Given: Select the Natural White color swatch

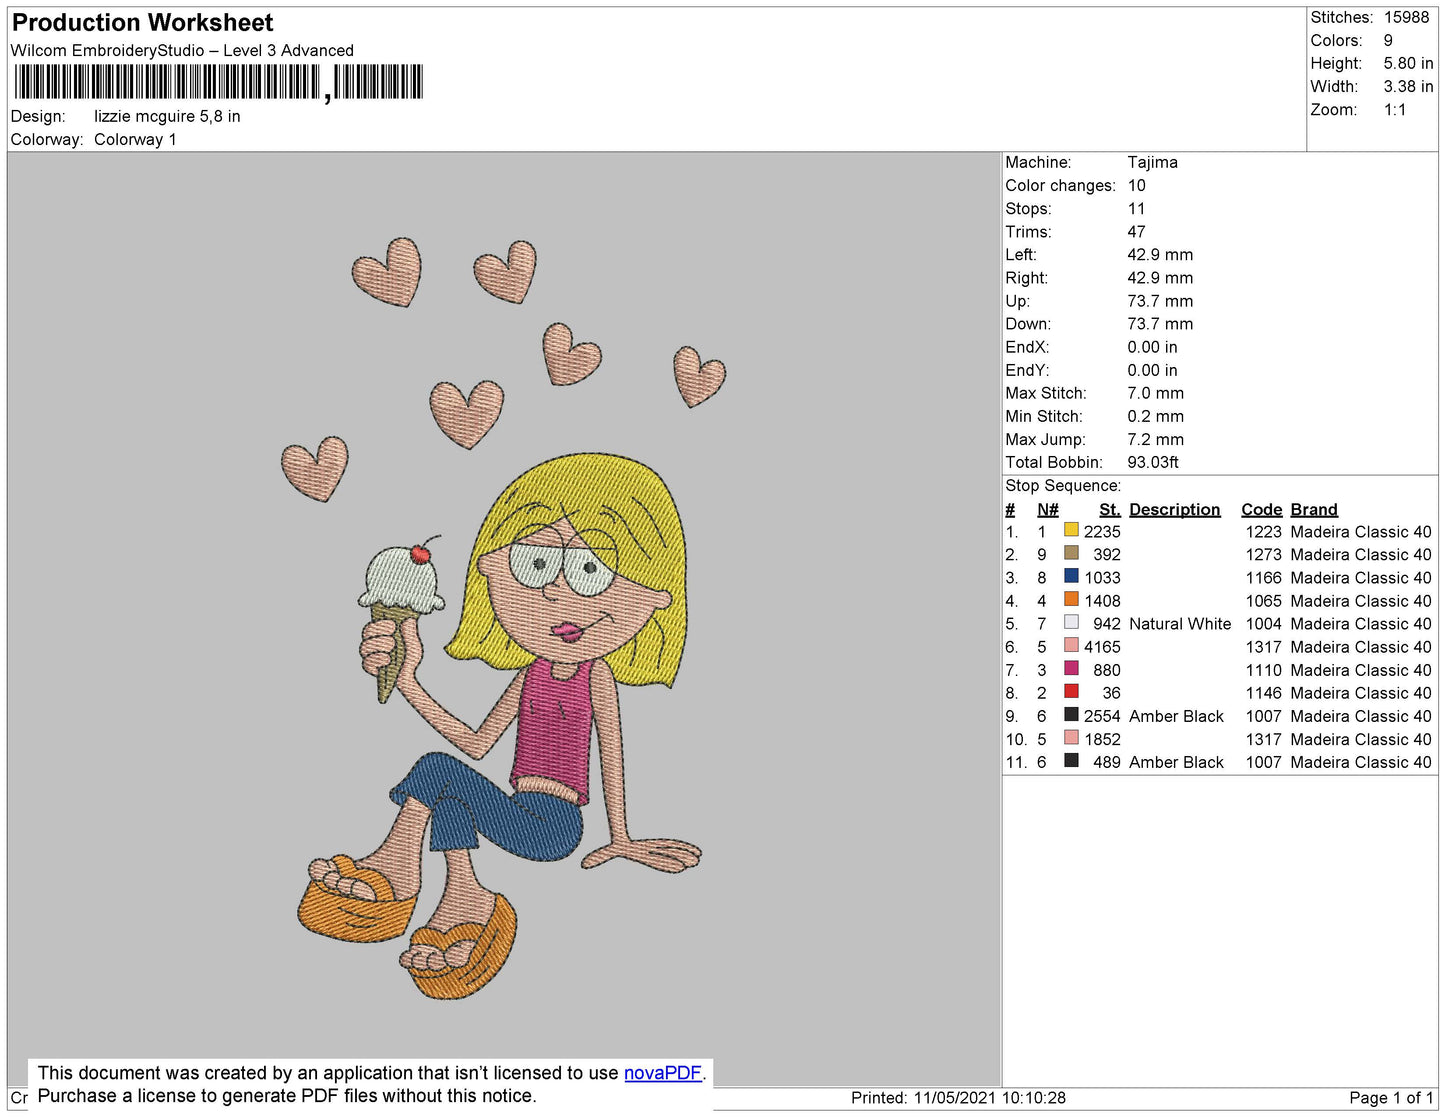Looking at the screenshot, I should (x=1071, y=622).
